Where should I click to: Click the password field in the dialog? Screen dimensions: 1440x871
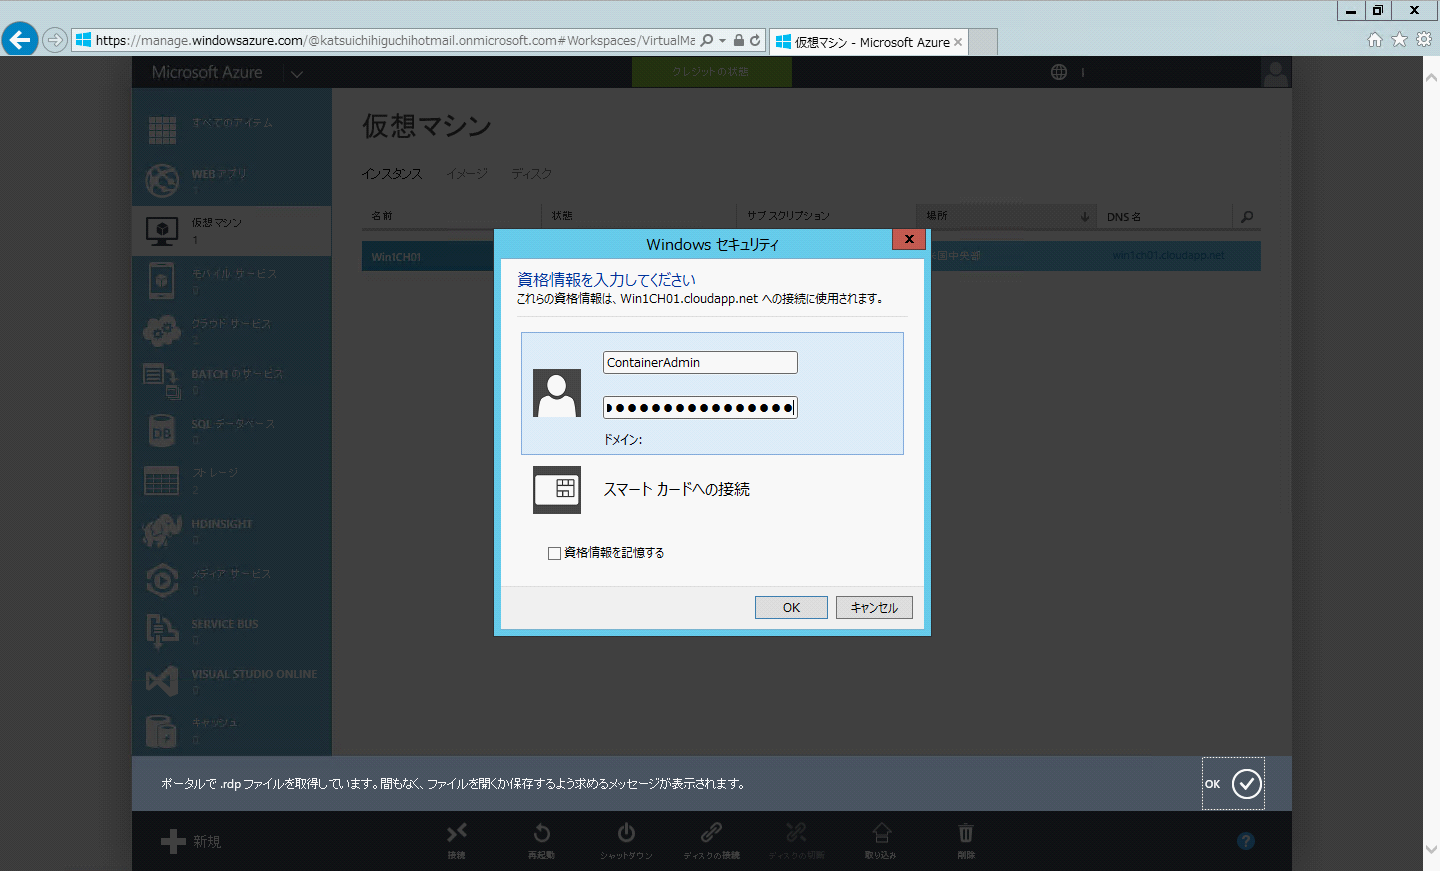click(700, 407)
